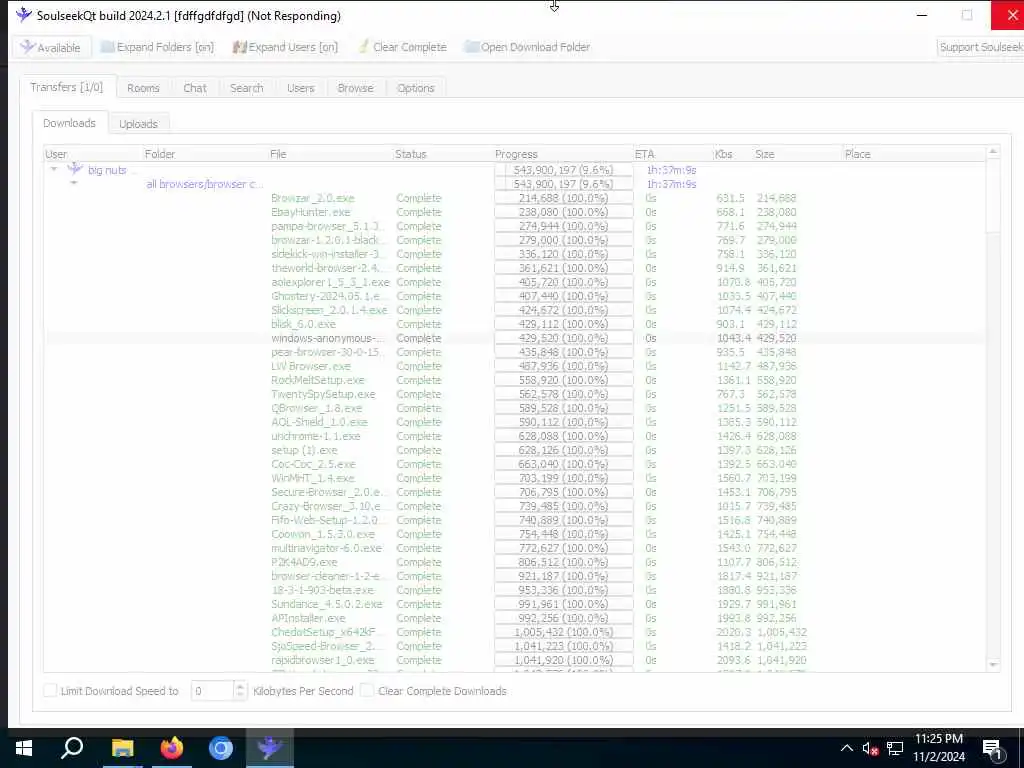Image resolution: width=1024 pixels, height=768 pixels.
Task: Click the Clear Complete broom icon
Action: (x=364, y=46)
